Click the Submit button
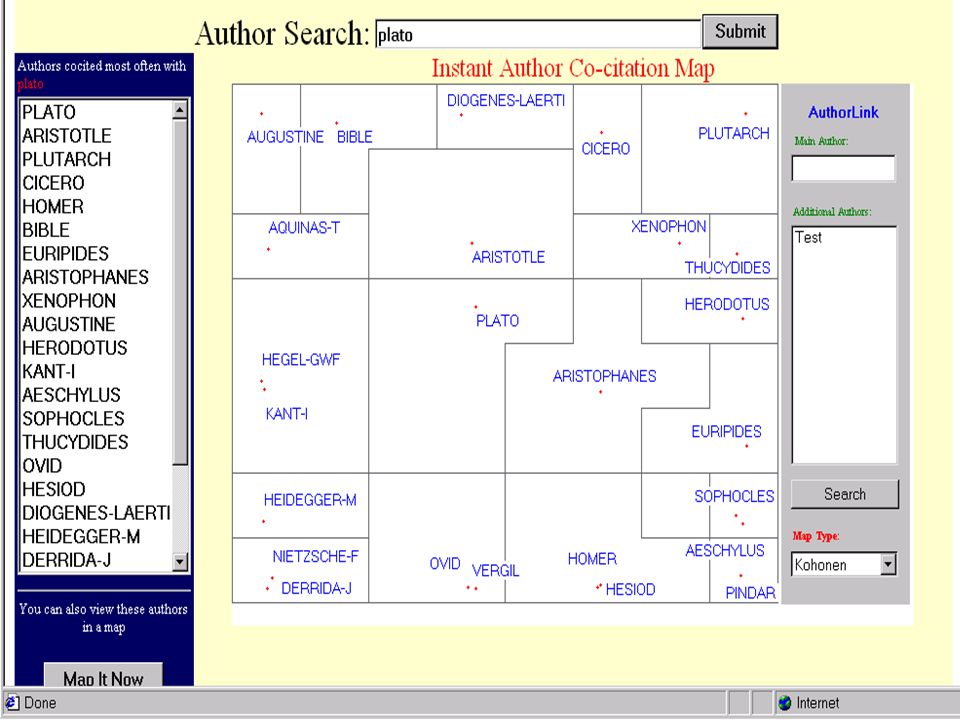Screen dimensions: 960x720 tap(740, 31)
